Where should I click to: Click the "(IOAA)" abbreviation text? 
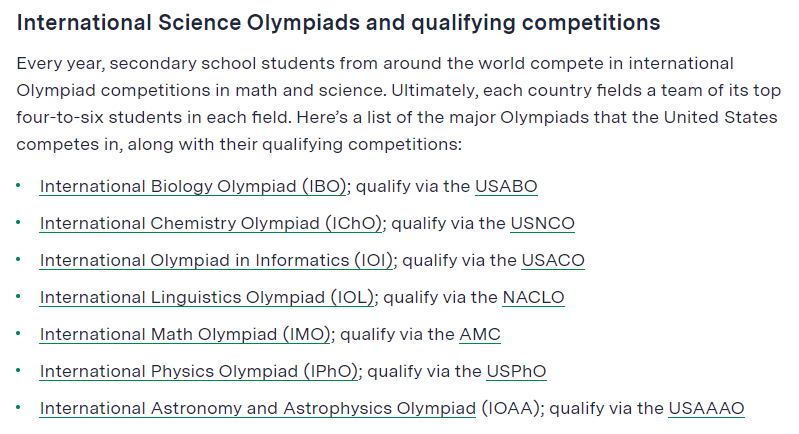click(512, 408)
